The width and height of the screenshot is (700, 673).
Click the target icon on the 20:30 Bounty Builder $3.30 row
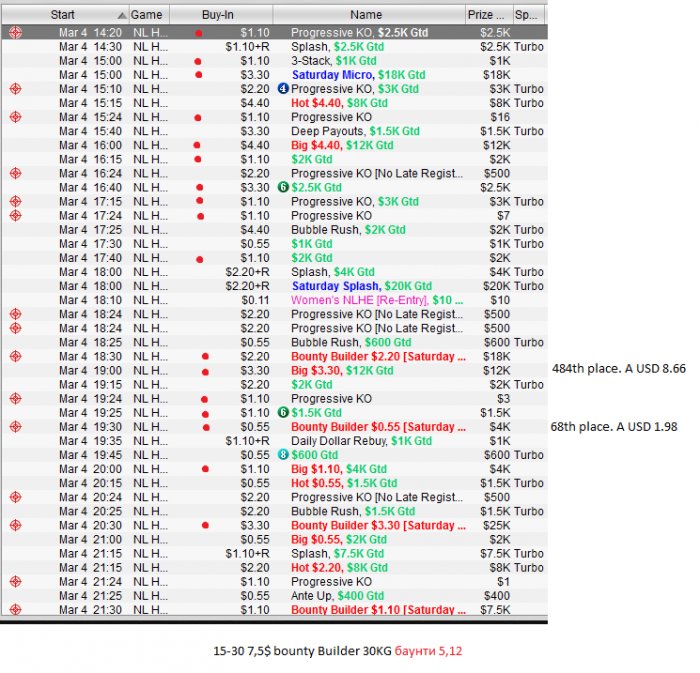pos(16,525)
